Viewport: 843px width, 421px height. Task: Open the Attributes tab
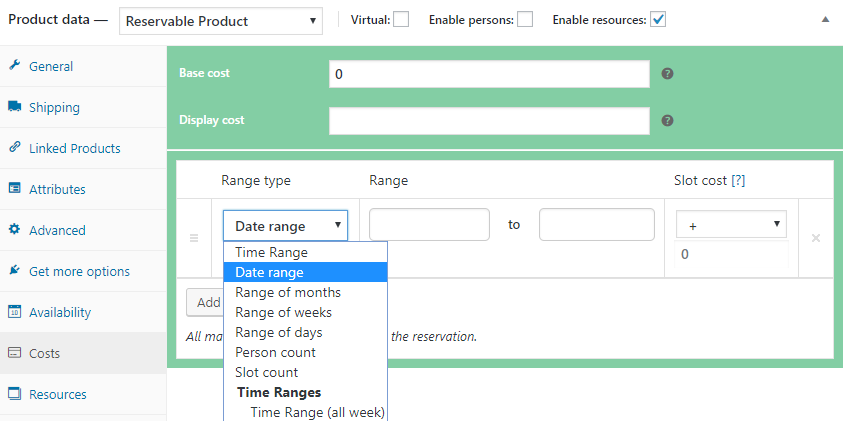[x=57, y=189]
